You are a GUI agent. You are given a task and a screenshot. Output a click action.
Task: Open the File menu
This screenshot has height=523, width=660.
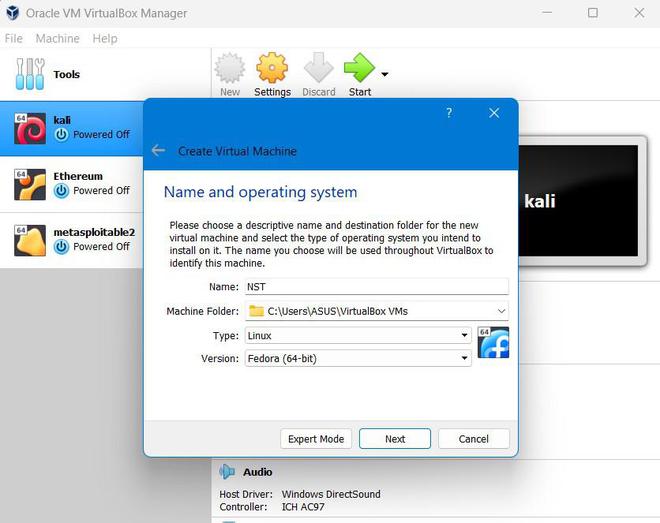coord(13,39)
